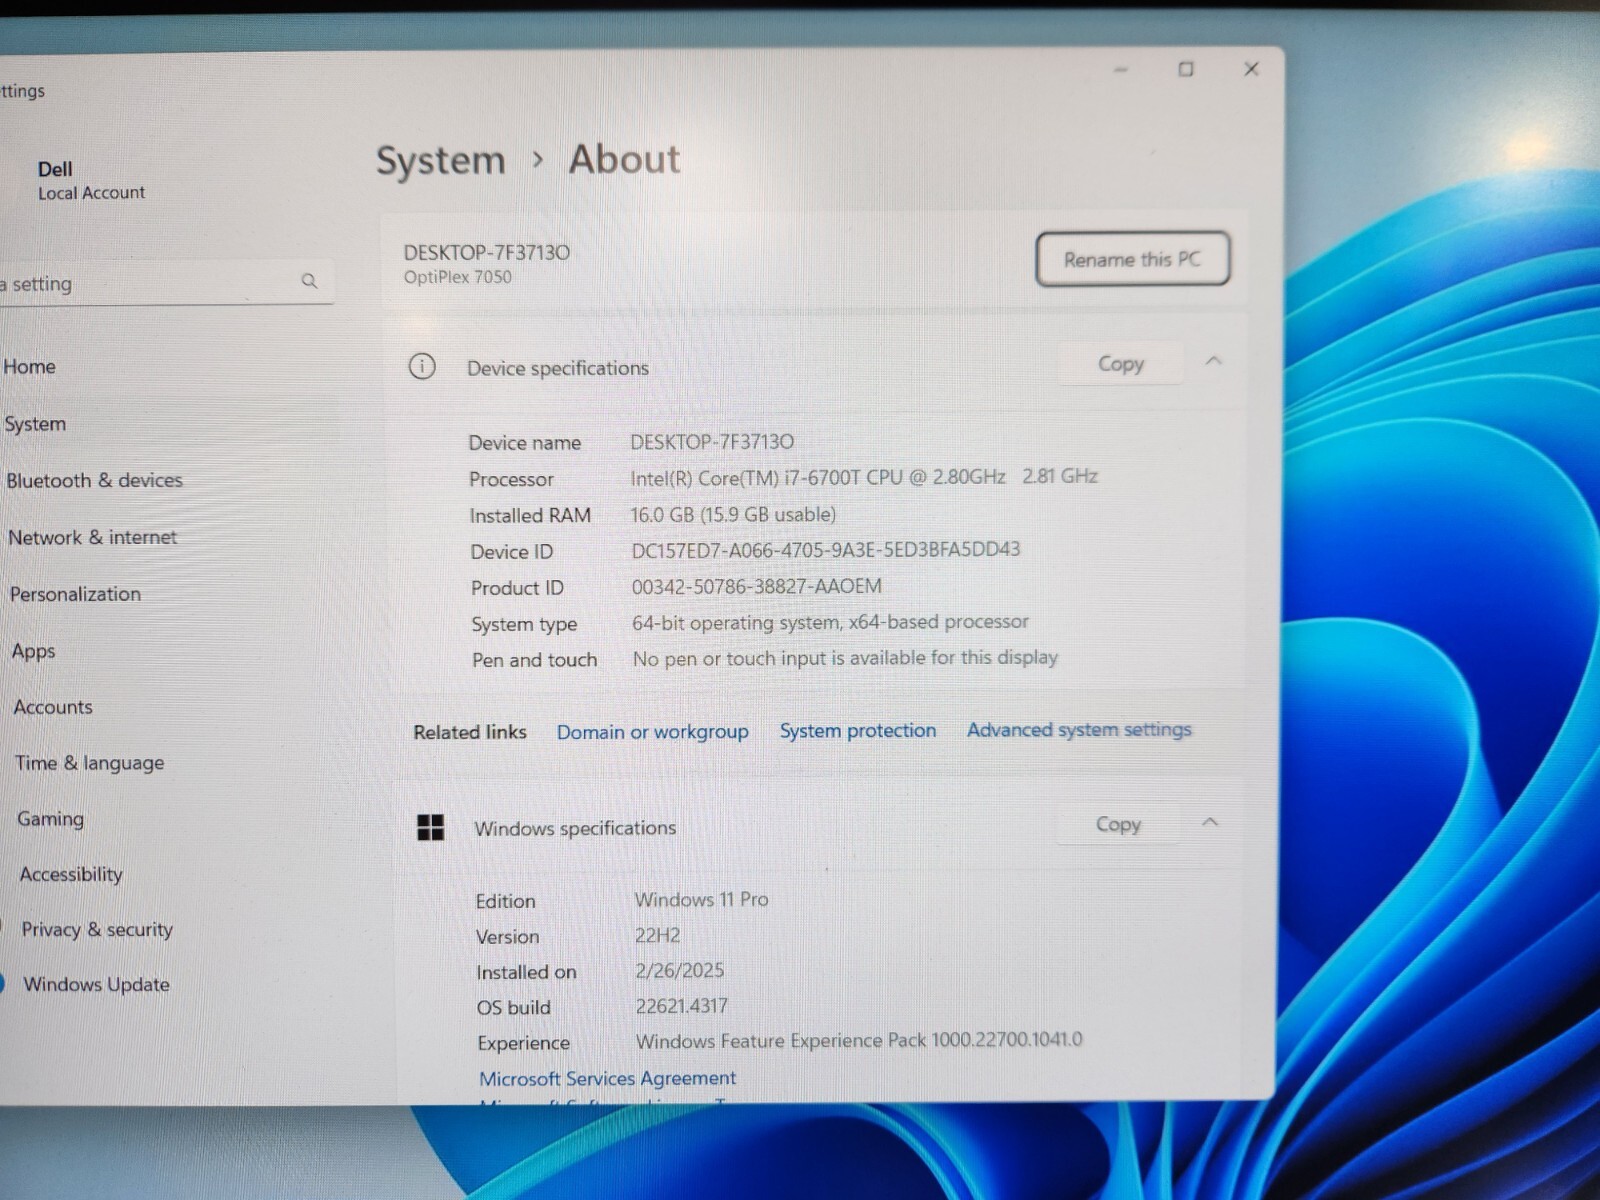Image resolution: width=1600 pixels, height=1200 pixels.
Task: Collapse the Windows specifications section
Action: tap(1210, 822)
